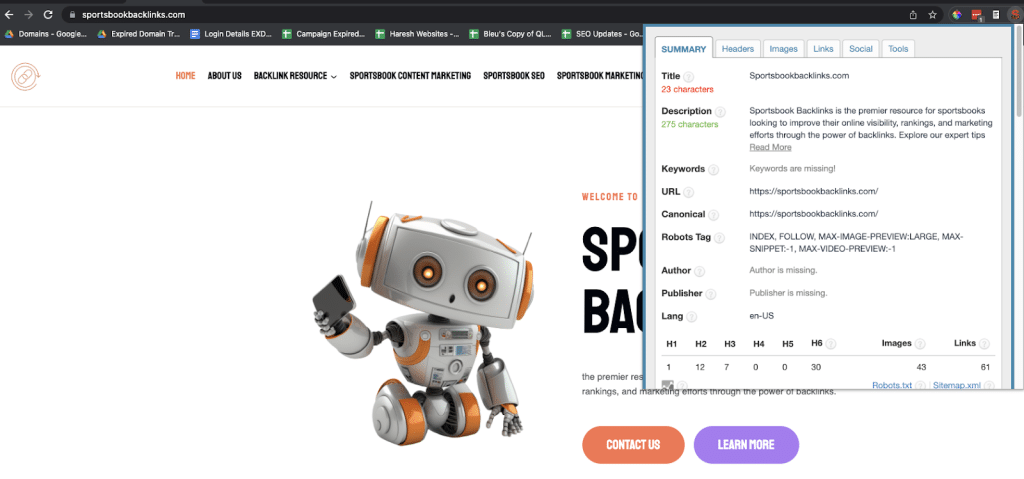Click the browser back arrow
This screenshot has height=479, width=1024.
pyautogui.click(x=9, y=15)
